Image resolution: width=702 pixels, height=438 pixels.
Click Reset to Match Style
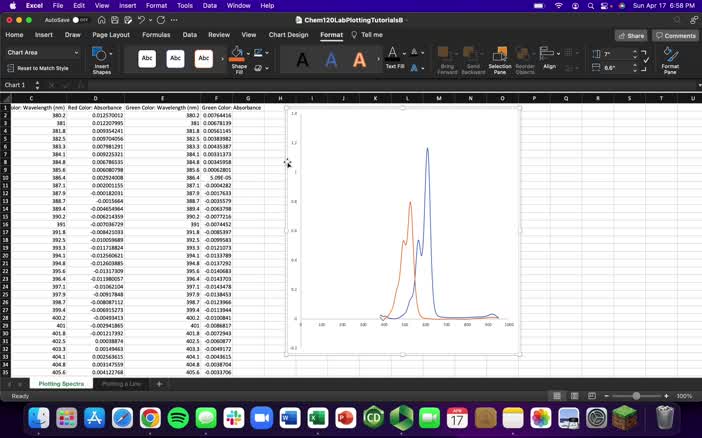(x=38, y=69)
